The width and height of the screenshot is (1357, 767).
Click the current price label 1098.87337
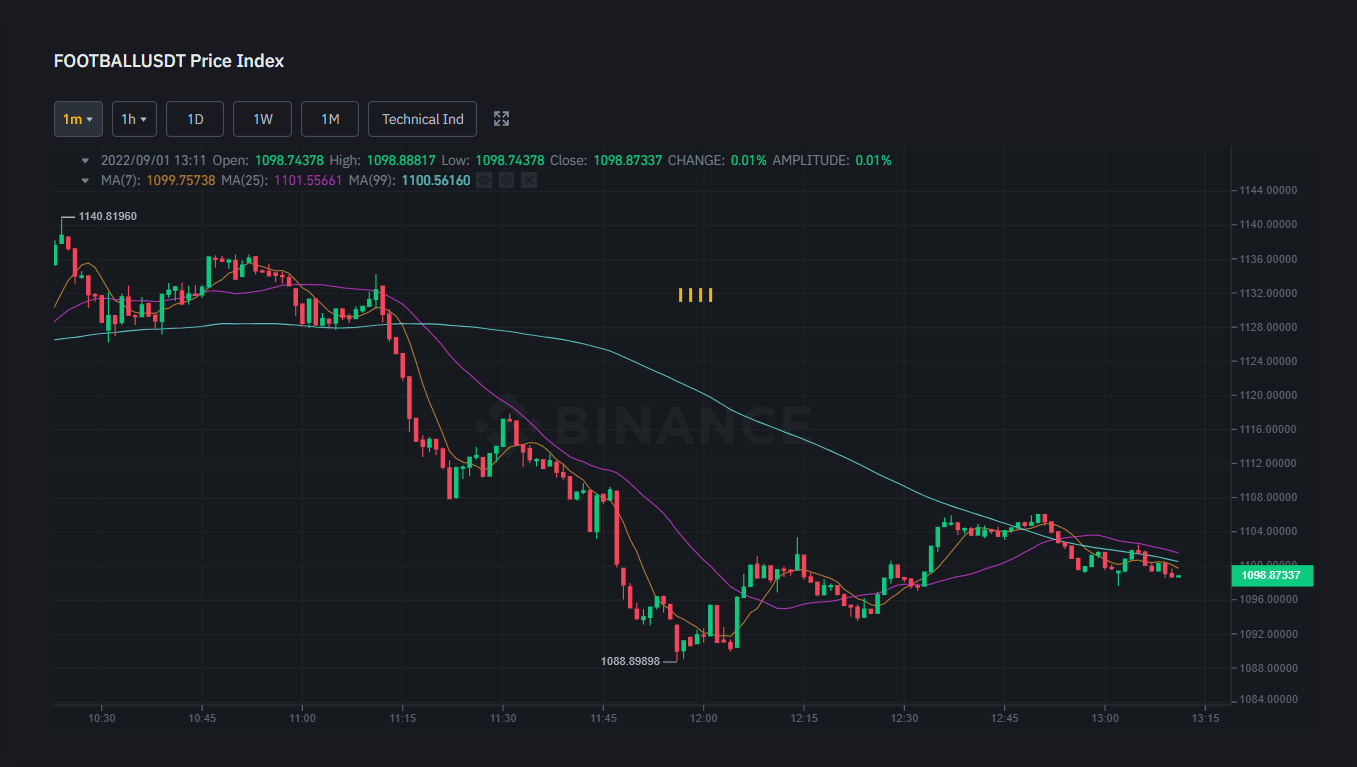pyautogui.click(x=1271, y=575)
